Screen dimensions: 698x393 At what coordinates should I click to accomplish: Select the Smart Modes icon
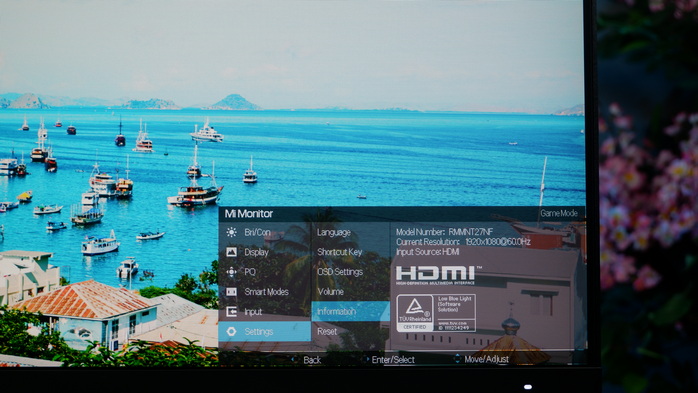(231, 292)
